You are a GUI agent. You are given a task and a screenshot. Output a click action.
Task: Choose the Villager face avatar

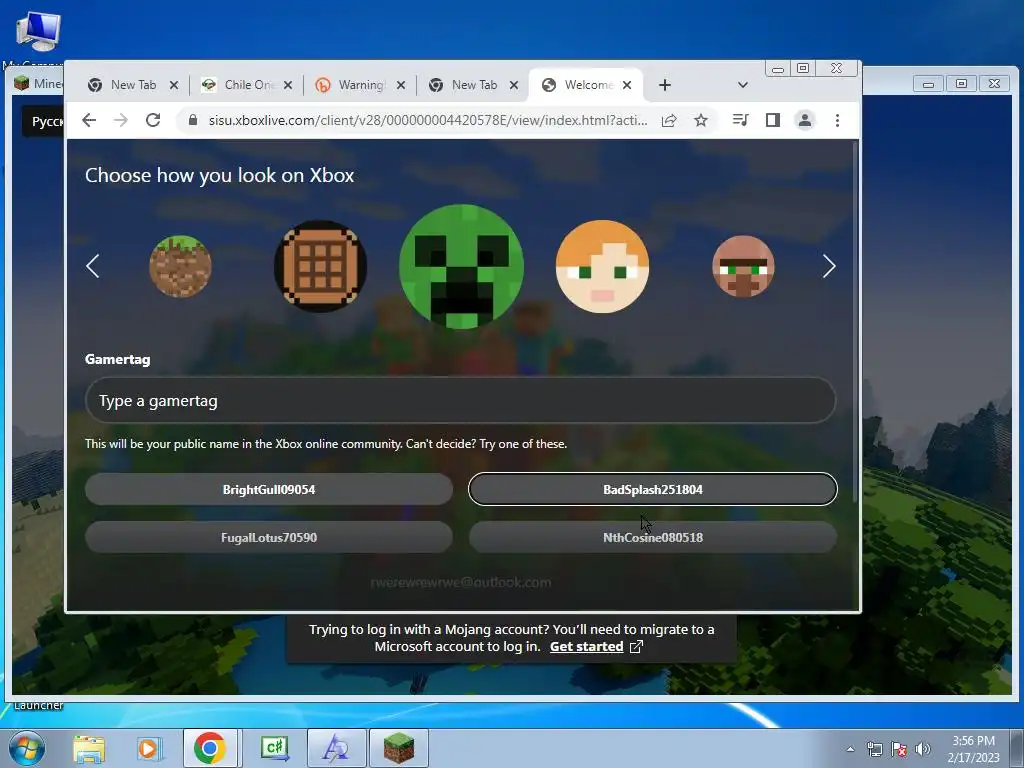click(743, 266)
